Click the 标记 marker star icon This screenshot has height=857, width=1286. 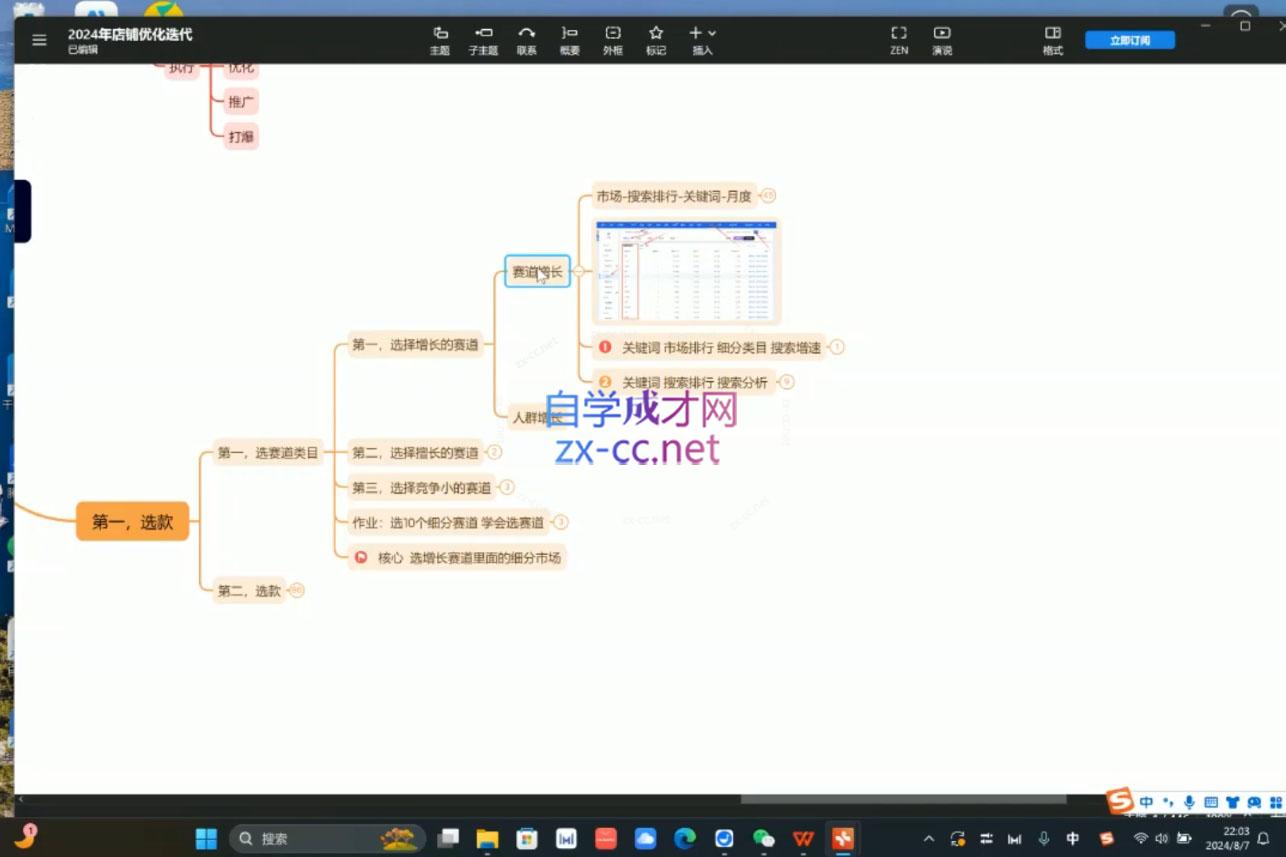(x=656, y=40)
